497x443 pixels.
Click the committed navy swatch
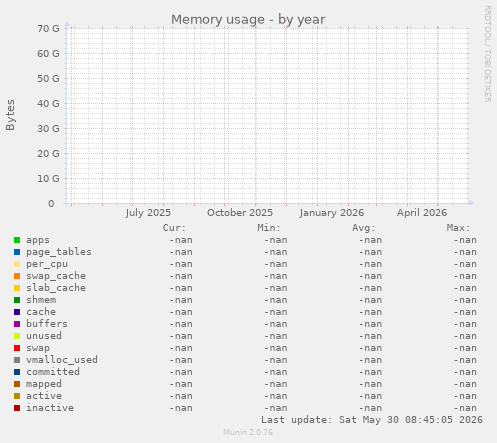pyautogui.click(x=17, y=372)
